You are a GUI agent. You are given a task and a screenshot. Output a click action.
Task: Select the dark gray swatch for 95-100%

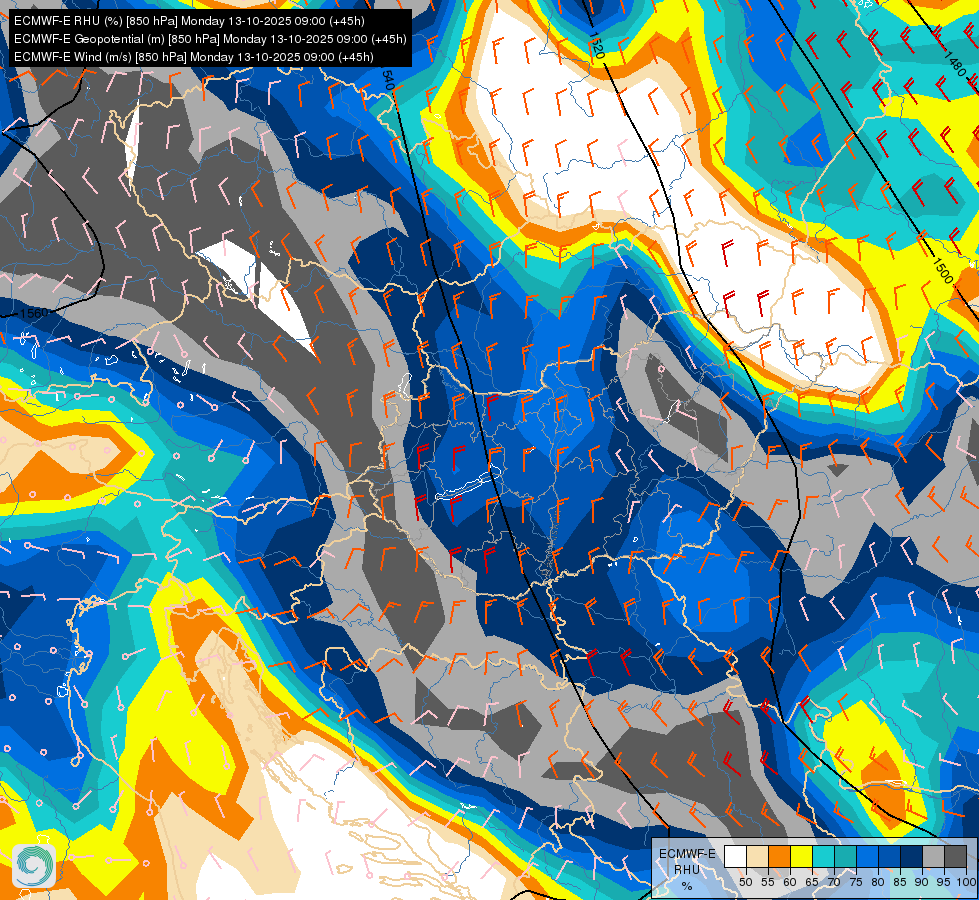(956, 856)
